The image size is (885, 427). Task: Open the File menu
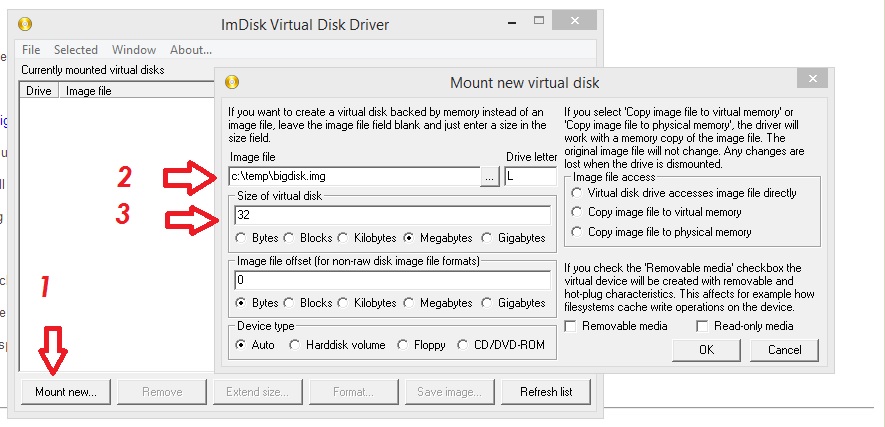(x=31, y=50)
